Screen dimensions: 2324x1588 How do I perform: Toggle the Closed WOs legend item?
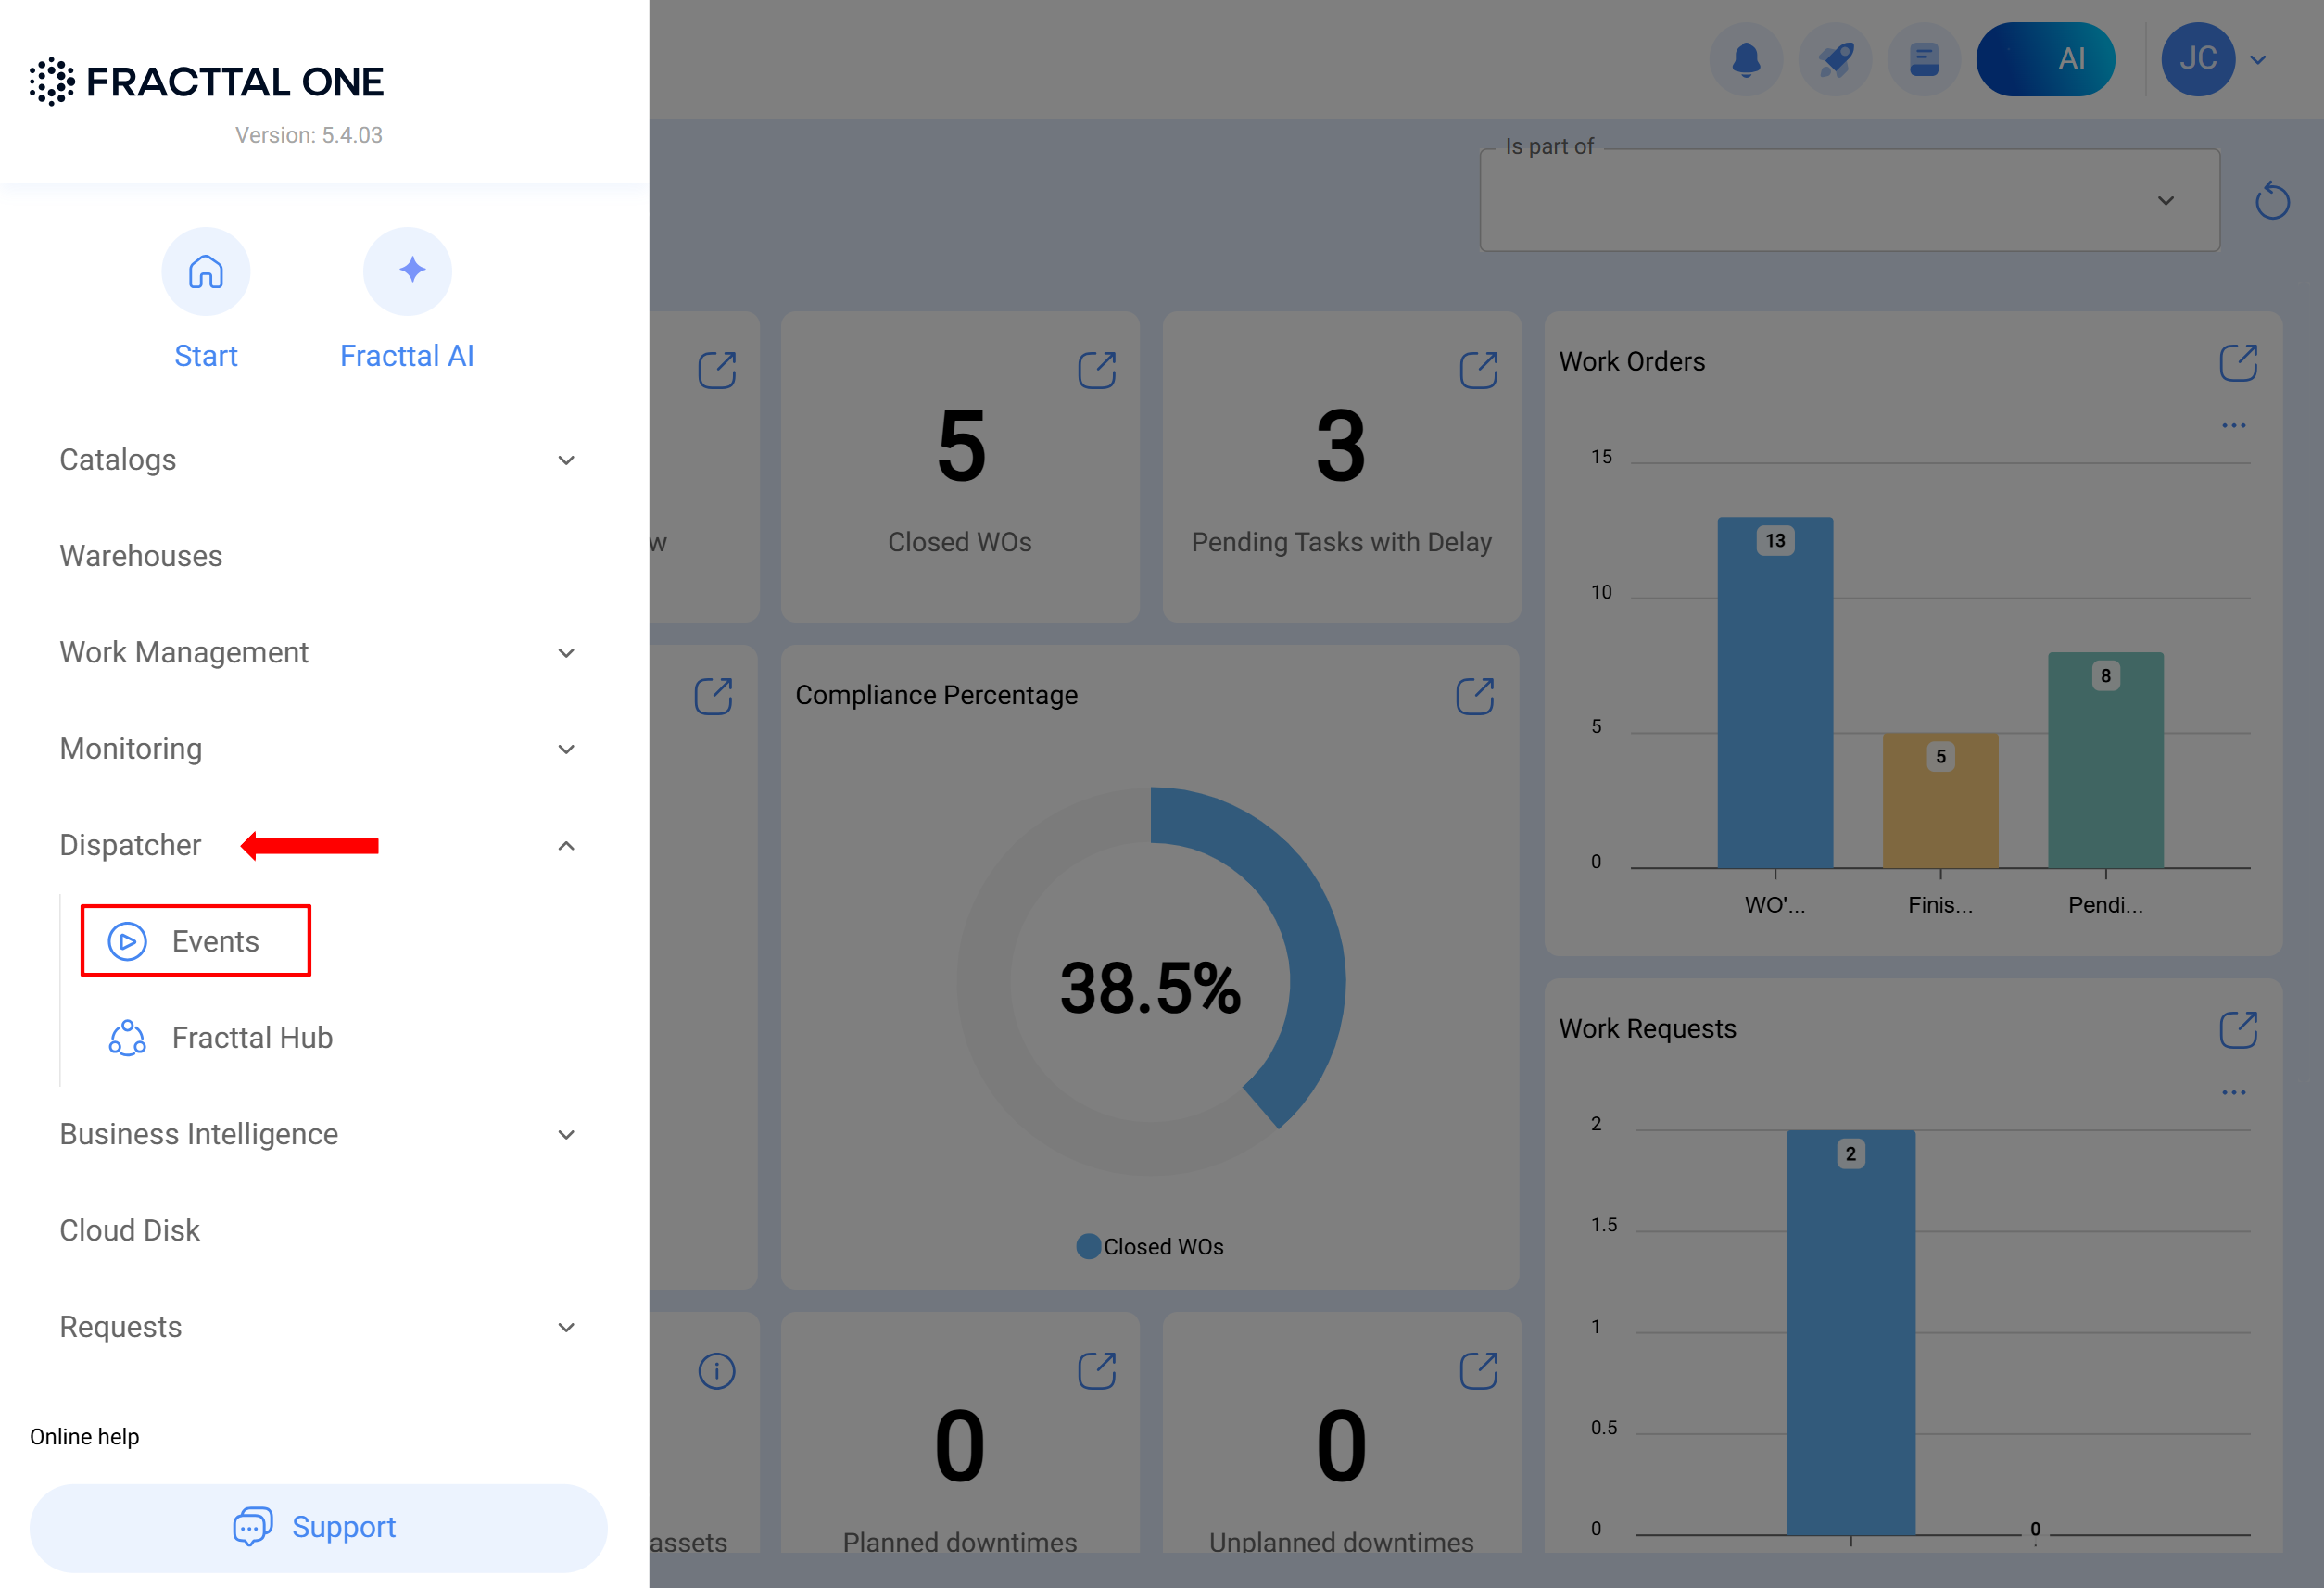[1150, 1247]
